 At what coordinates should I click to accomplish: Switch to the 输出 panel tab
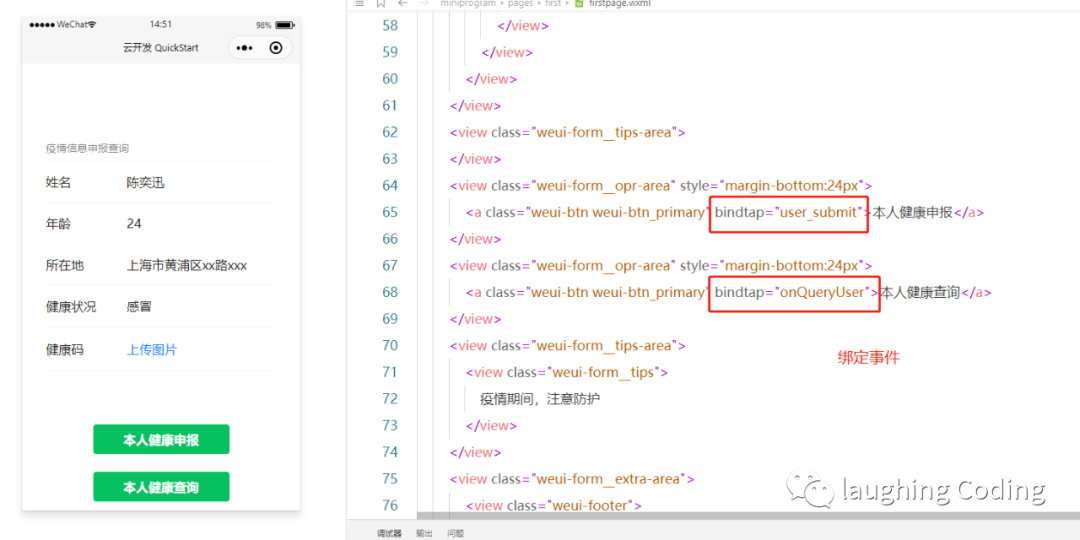[x=424, y=533]
